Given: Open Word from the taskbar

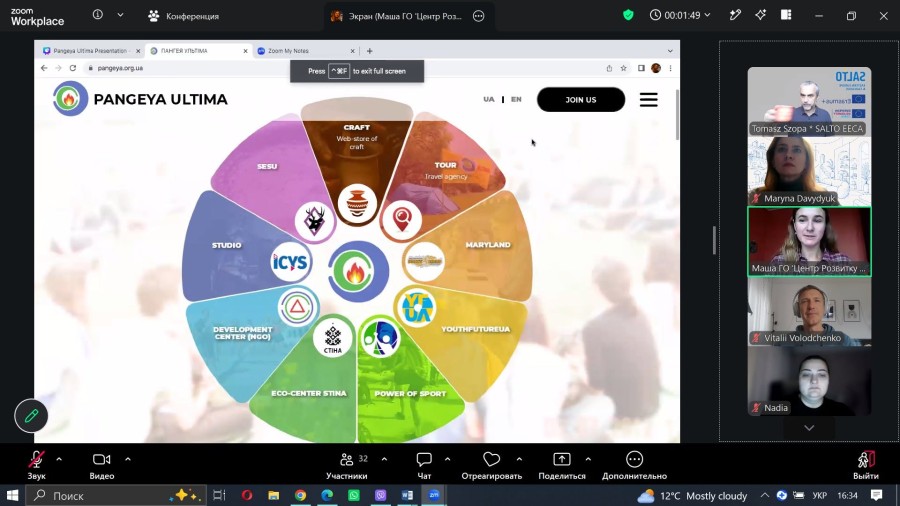Looking at the screenshot, I should click(407, 495).
